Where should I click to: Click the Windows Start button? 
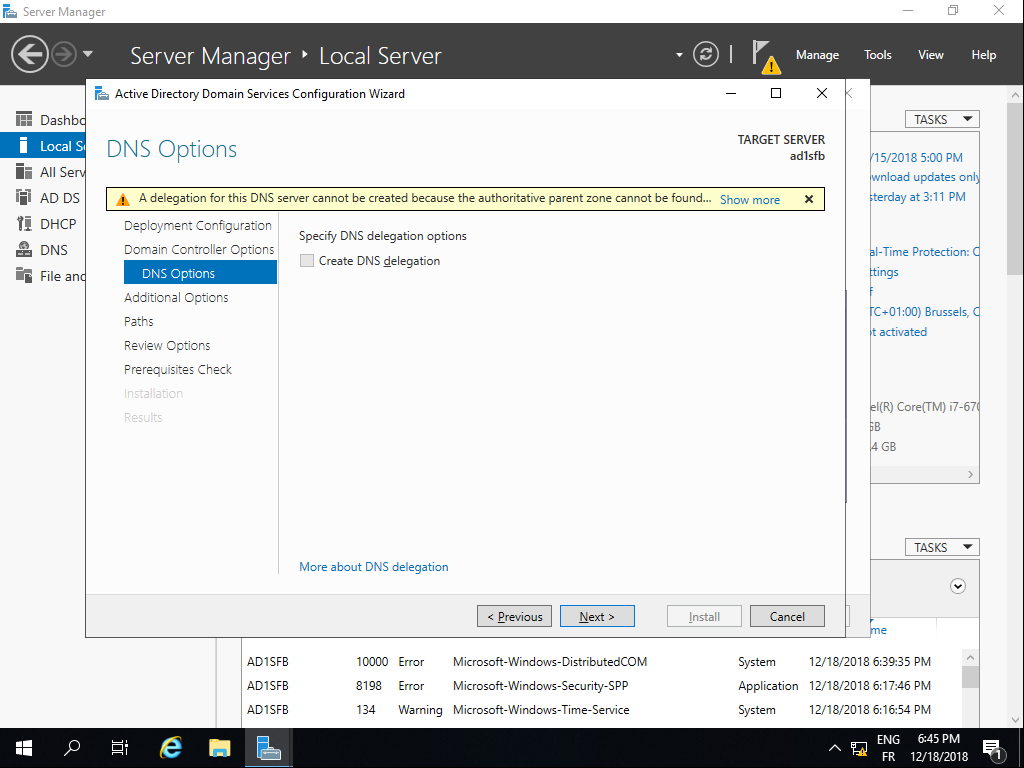[24, 747]
